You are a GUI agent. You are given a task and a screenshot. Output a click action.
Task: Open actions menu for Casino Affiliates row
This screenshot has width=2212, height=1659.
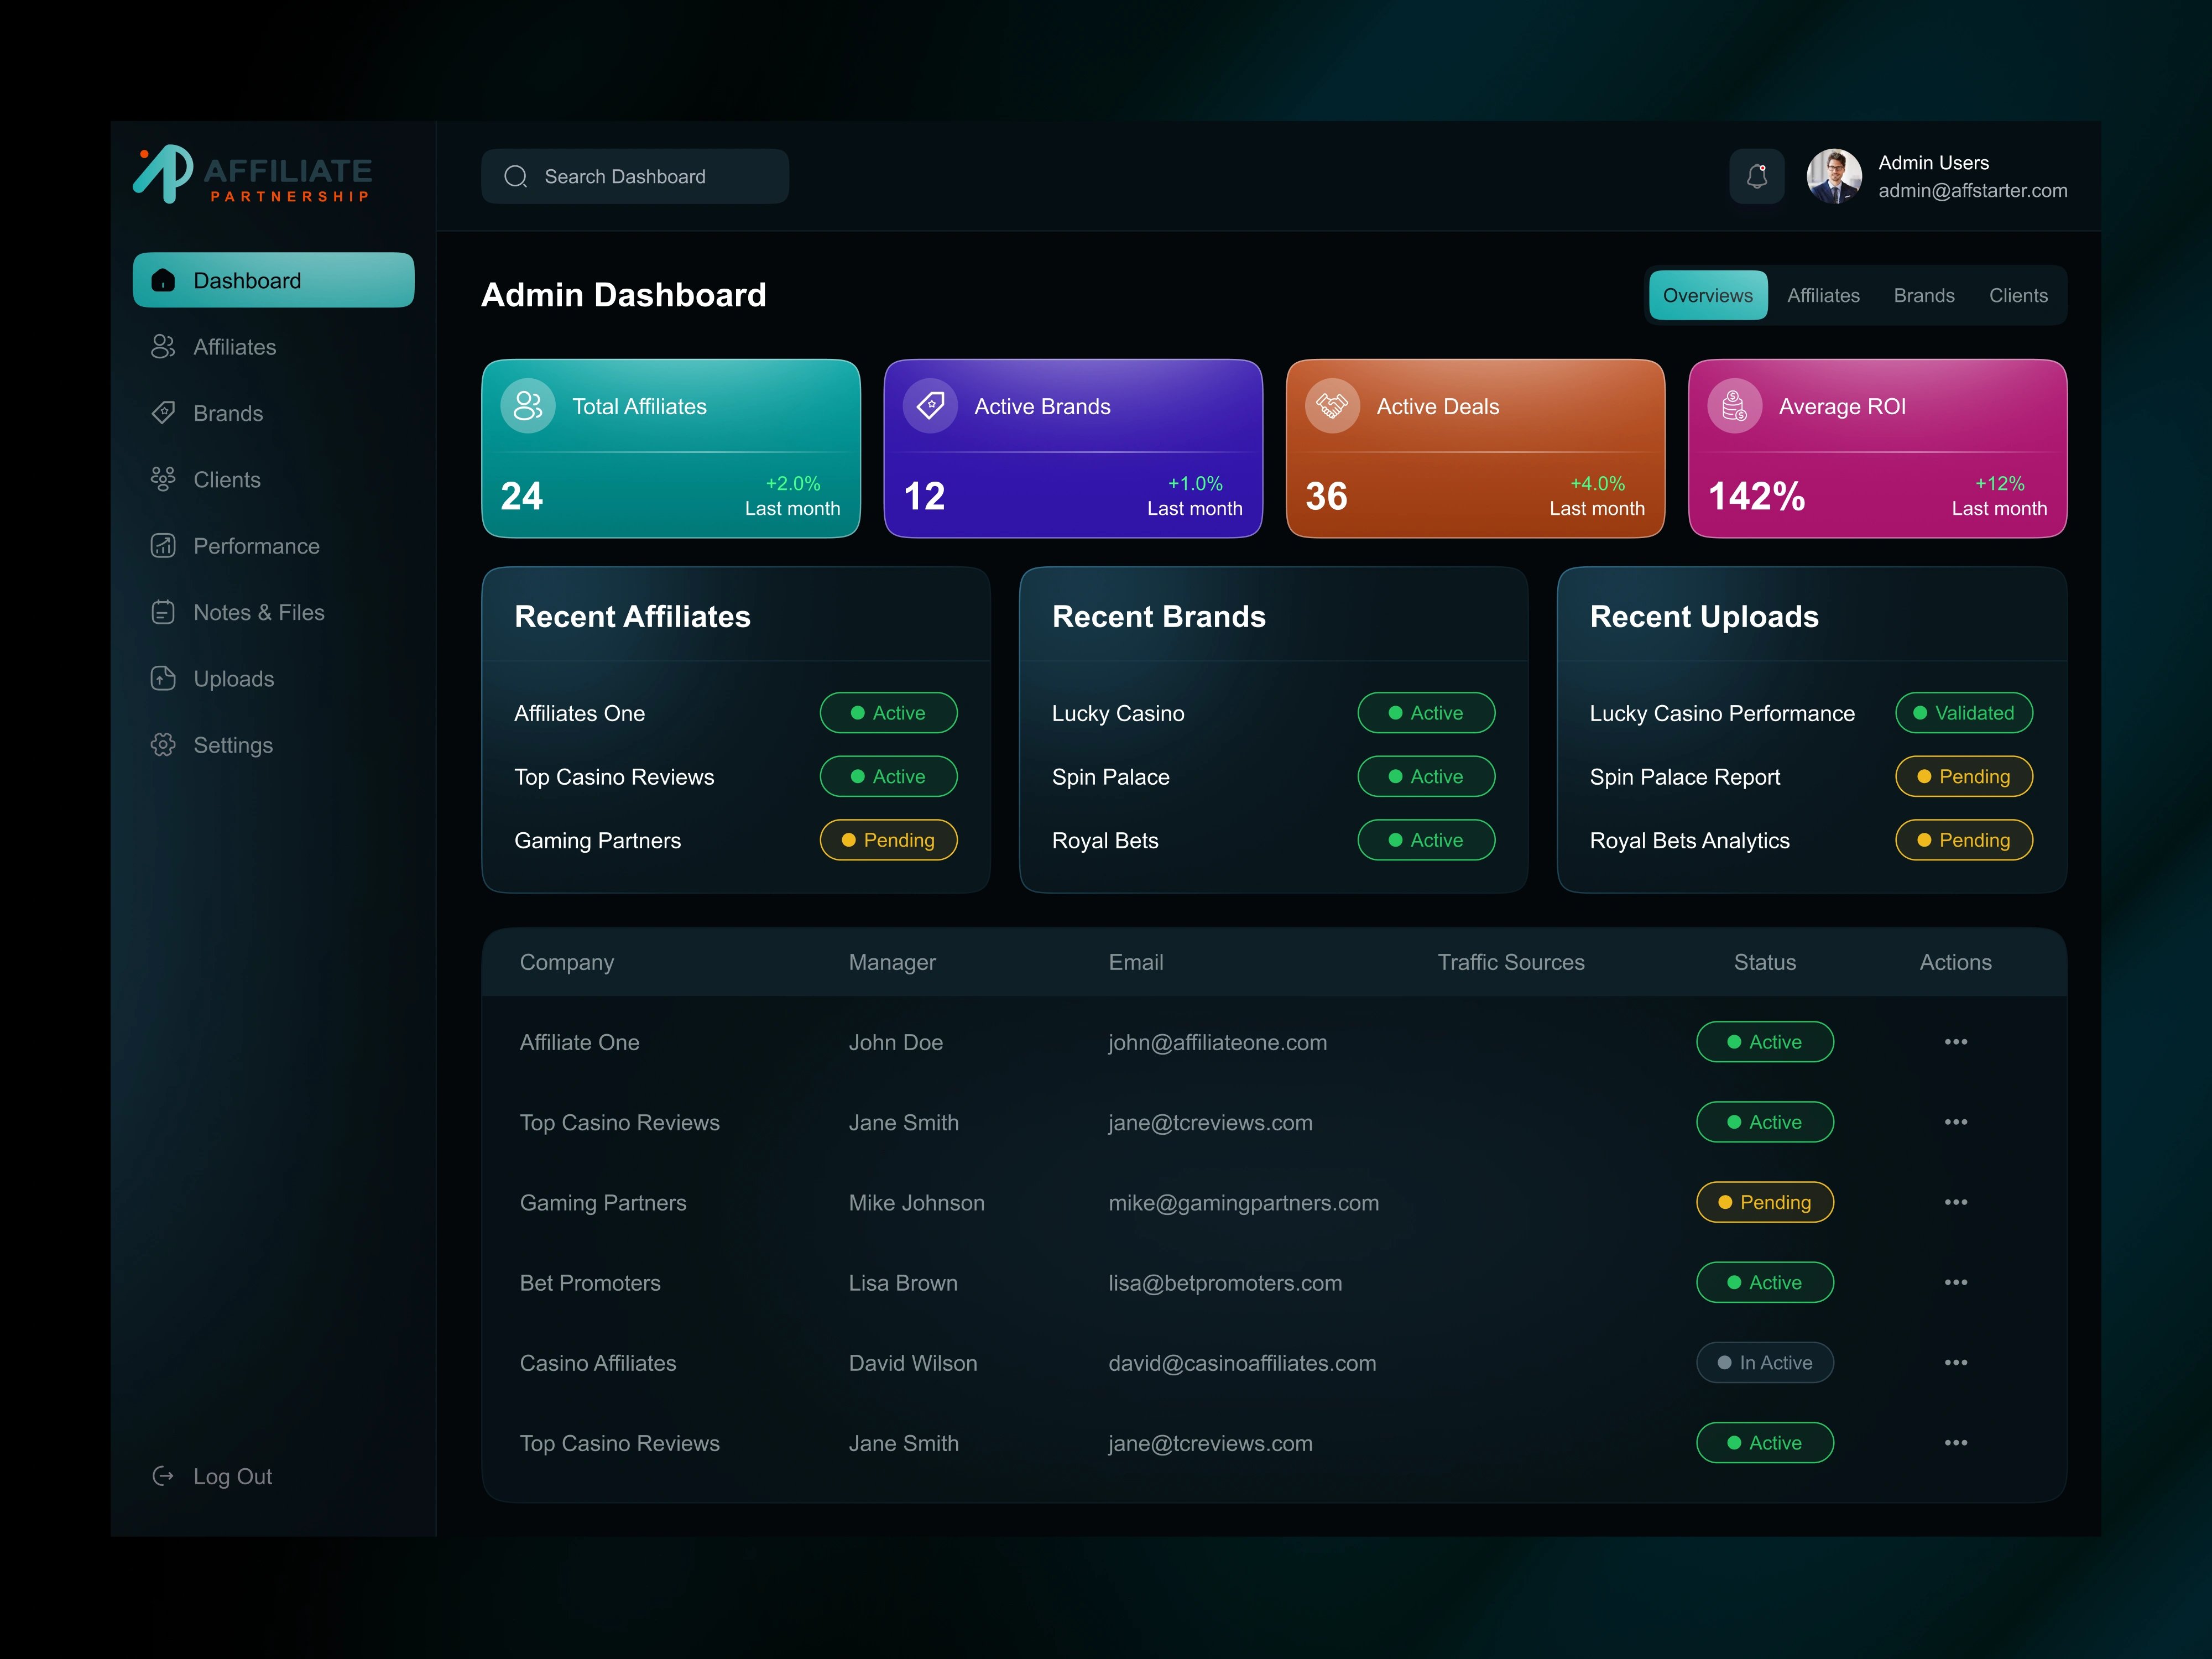tap(1955, 1363)
